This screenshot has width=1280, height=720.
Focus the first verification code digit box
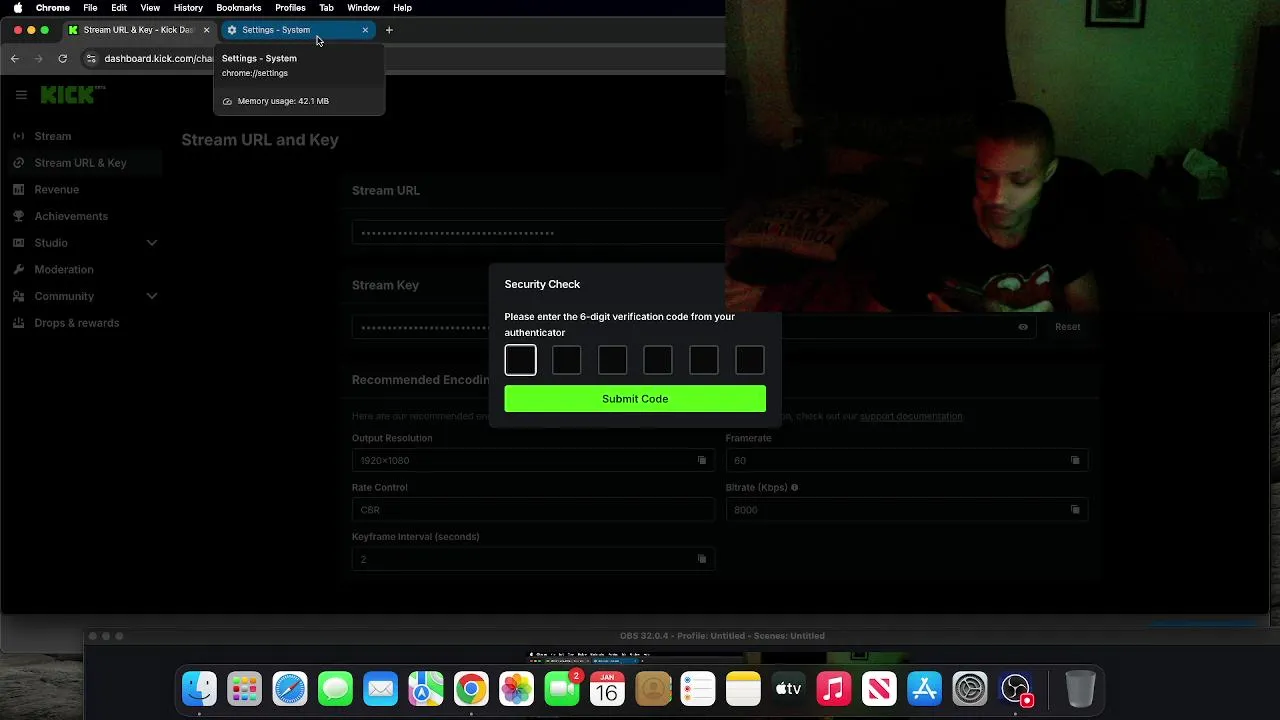(x=520, y=360)
